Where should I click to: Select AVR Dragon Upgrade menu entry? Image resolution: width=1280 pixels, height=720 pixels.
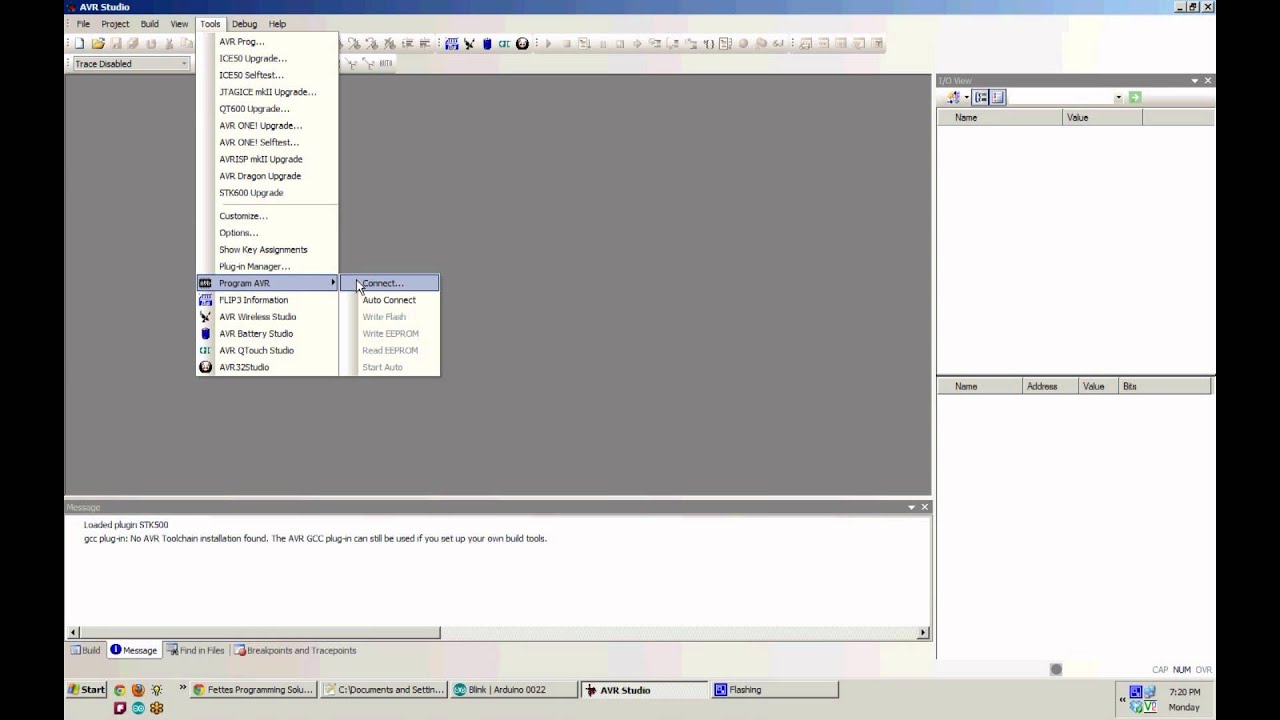point(268,176)
